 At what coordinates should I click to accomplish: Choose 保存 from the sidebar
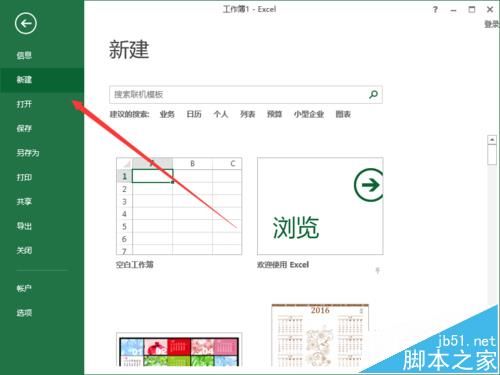point(24,128)
